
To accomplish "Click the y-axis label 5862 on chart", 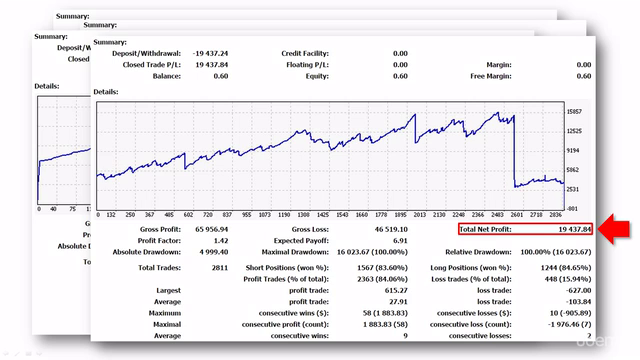I will [573, 170].
